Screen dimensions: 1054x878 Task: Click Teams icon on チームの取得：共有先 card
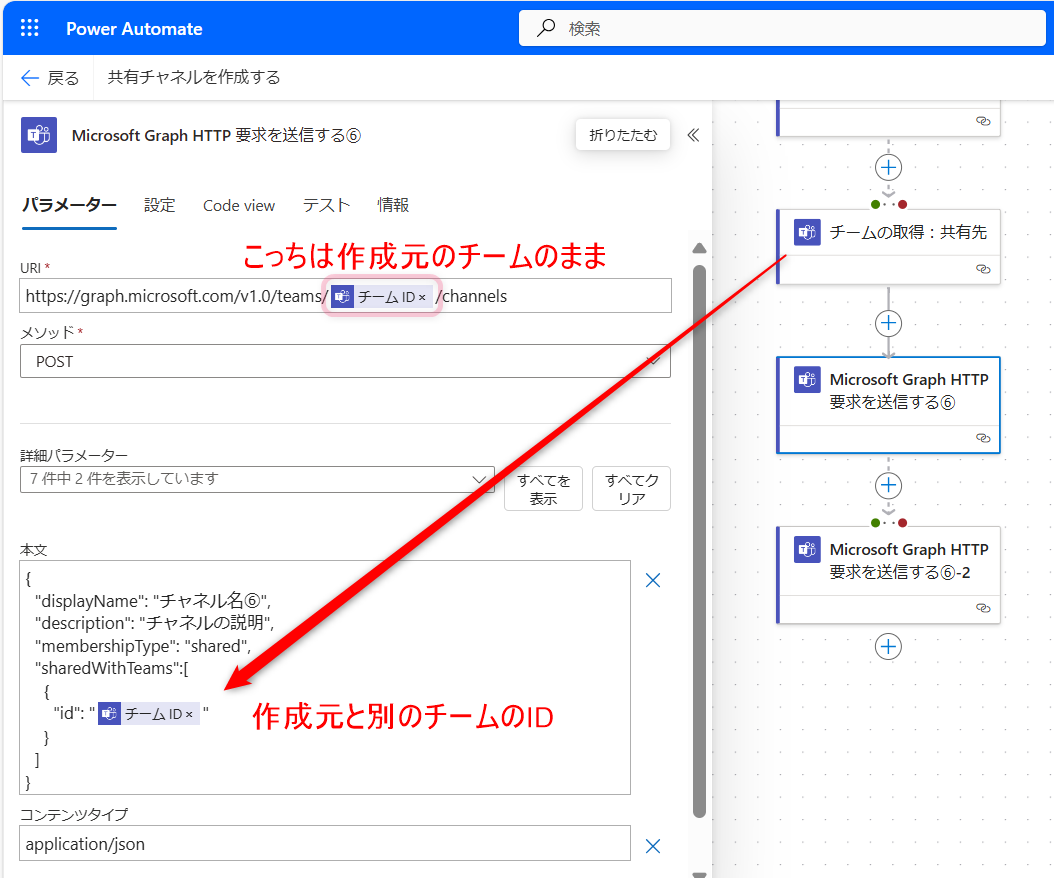pyautogui.click(x=807, y=233)
